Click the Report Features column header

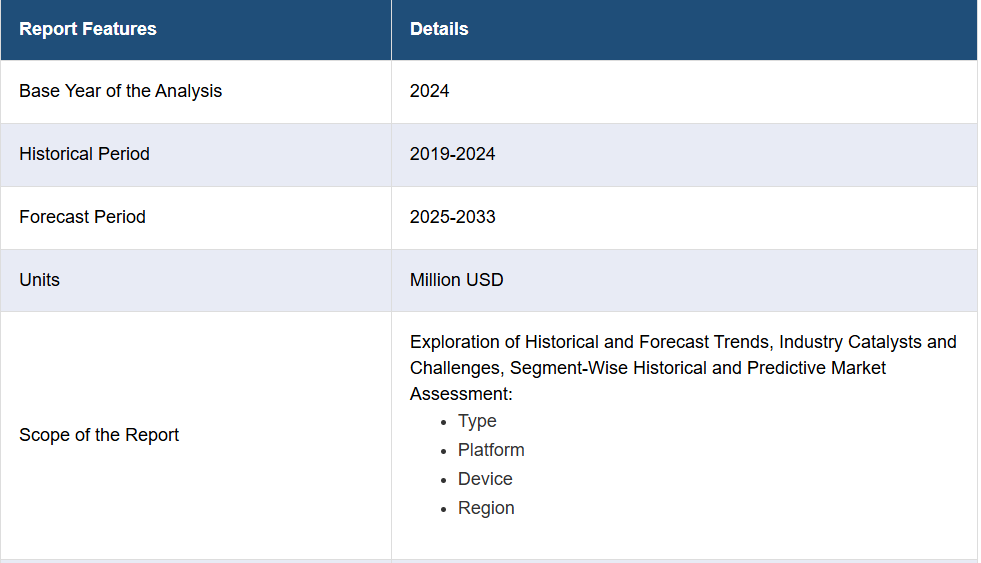click(88, 29)
